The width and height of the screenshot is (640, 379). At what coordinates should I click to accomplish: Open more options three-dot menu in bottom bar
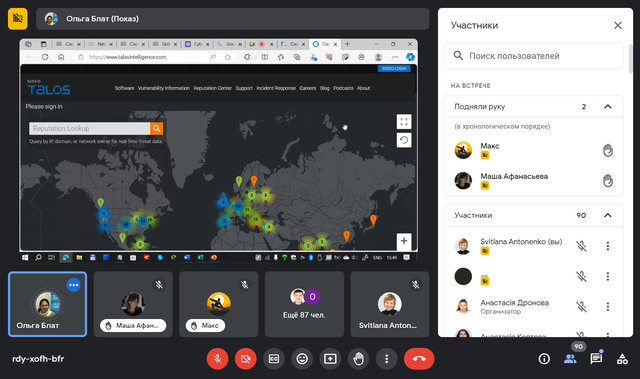point(387,359)
